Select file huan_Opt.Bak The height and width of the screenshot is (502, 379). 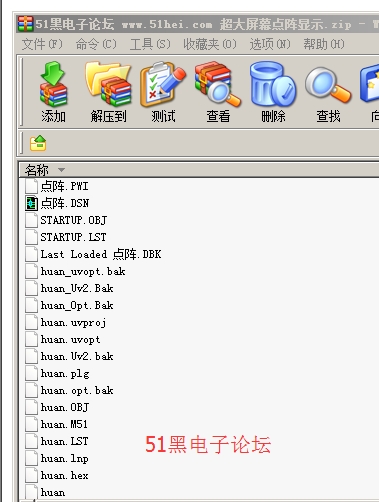coord(77,305)
